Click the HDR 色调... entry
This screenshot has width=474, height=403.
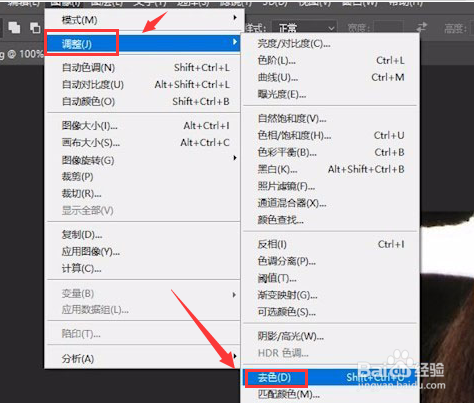click(330, 353)
